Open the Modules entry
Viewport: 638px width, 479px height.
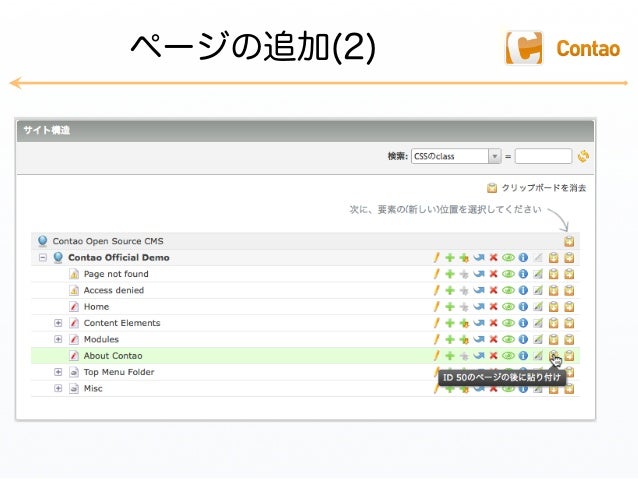(x=101, y=339)
